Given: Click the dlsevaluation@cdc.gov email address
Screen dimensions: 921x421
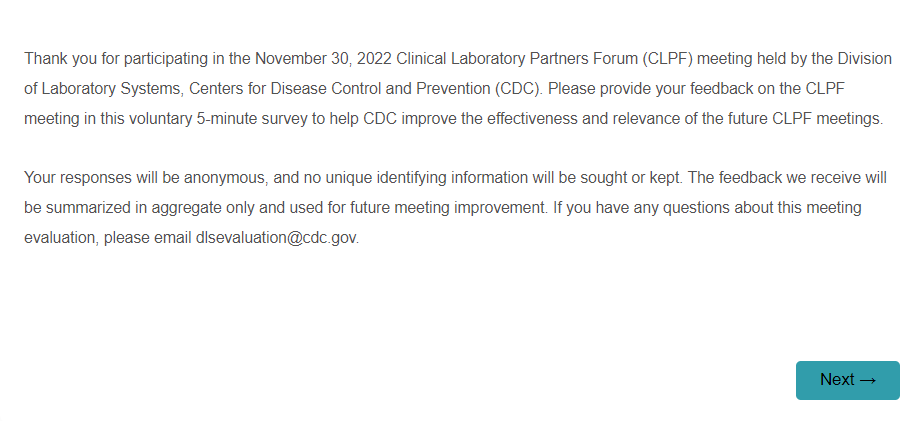Looking at the screenshot, I should click(x=276, y=239).
